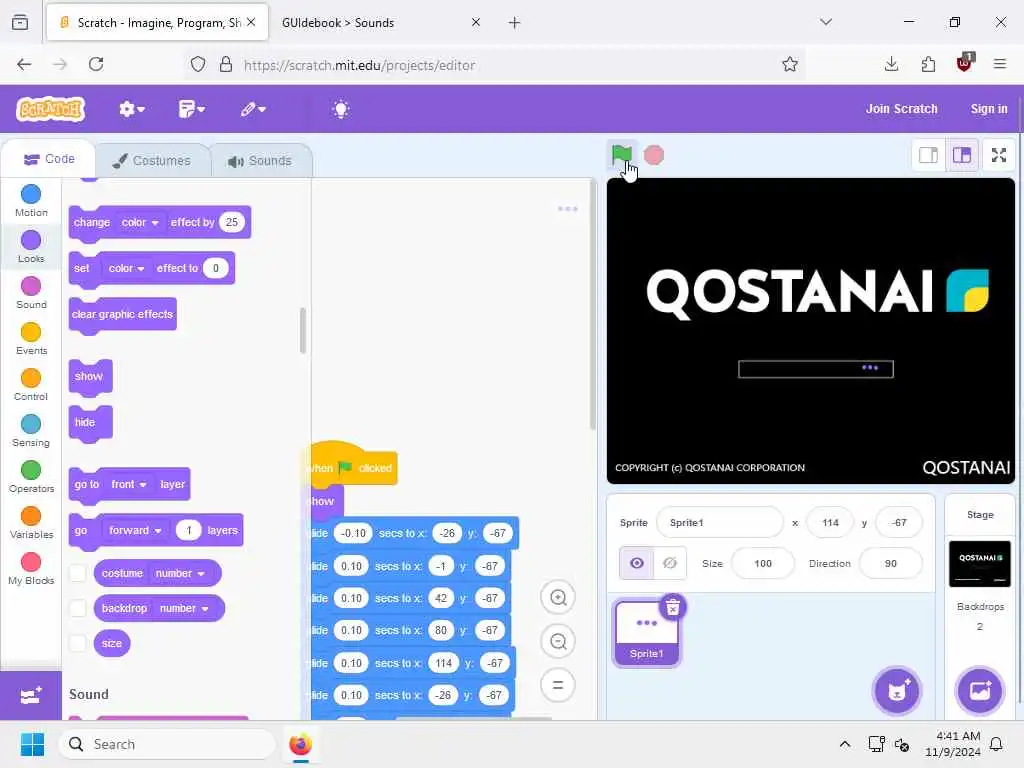
Task: Click Join Scratch link
Action: [x=901, y=109]
